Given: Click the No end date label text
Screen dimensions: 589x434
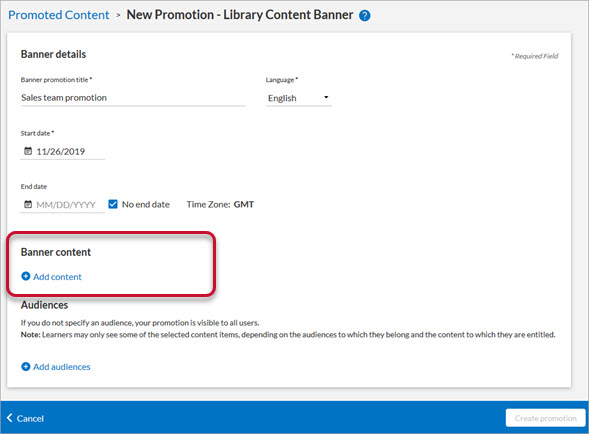Looking at the screenshot, I should tap(146, 204).
